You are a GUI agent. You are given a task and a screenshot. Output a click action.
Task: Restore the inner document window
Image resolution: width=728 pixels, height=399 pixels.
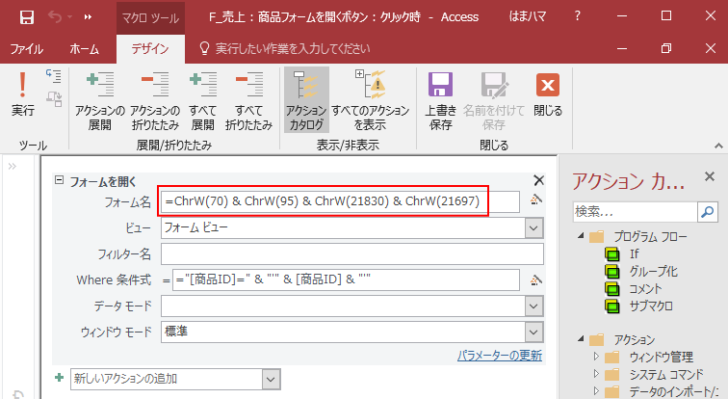click(666, 48)
